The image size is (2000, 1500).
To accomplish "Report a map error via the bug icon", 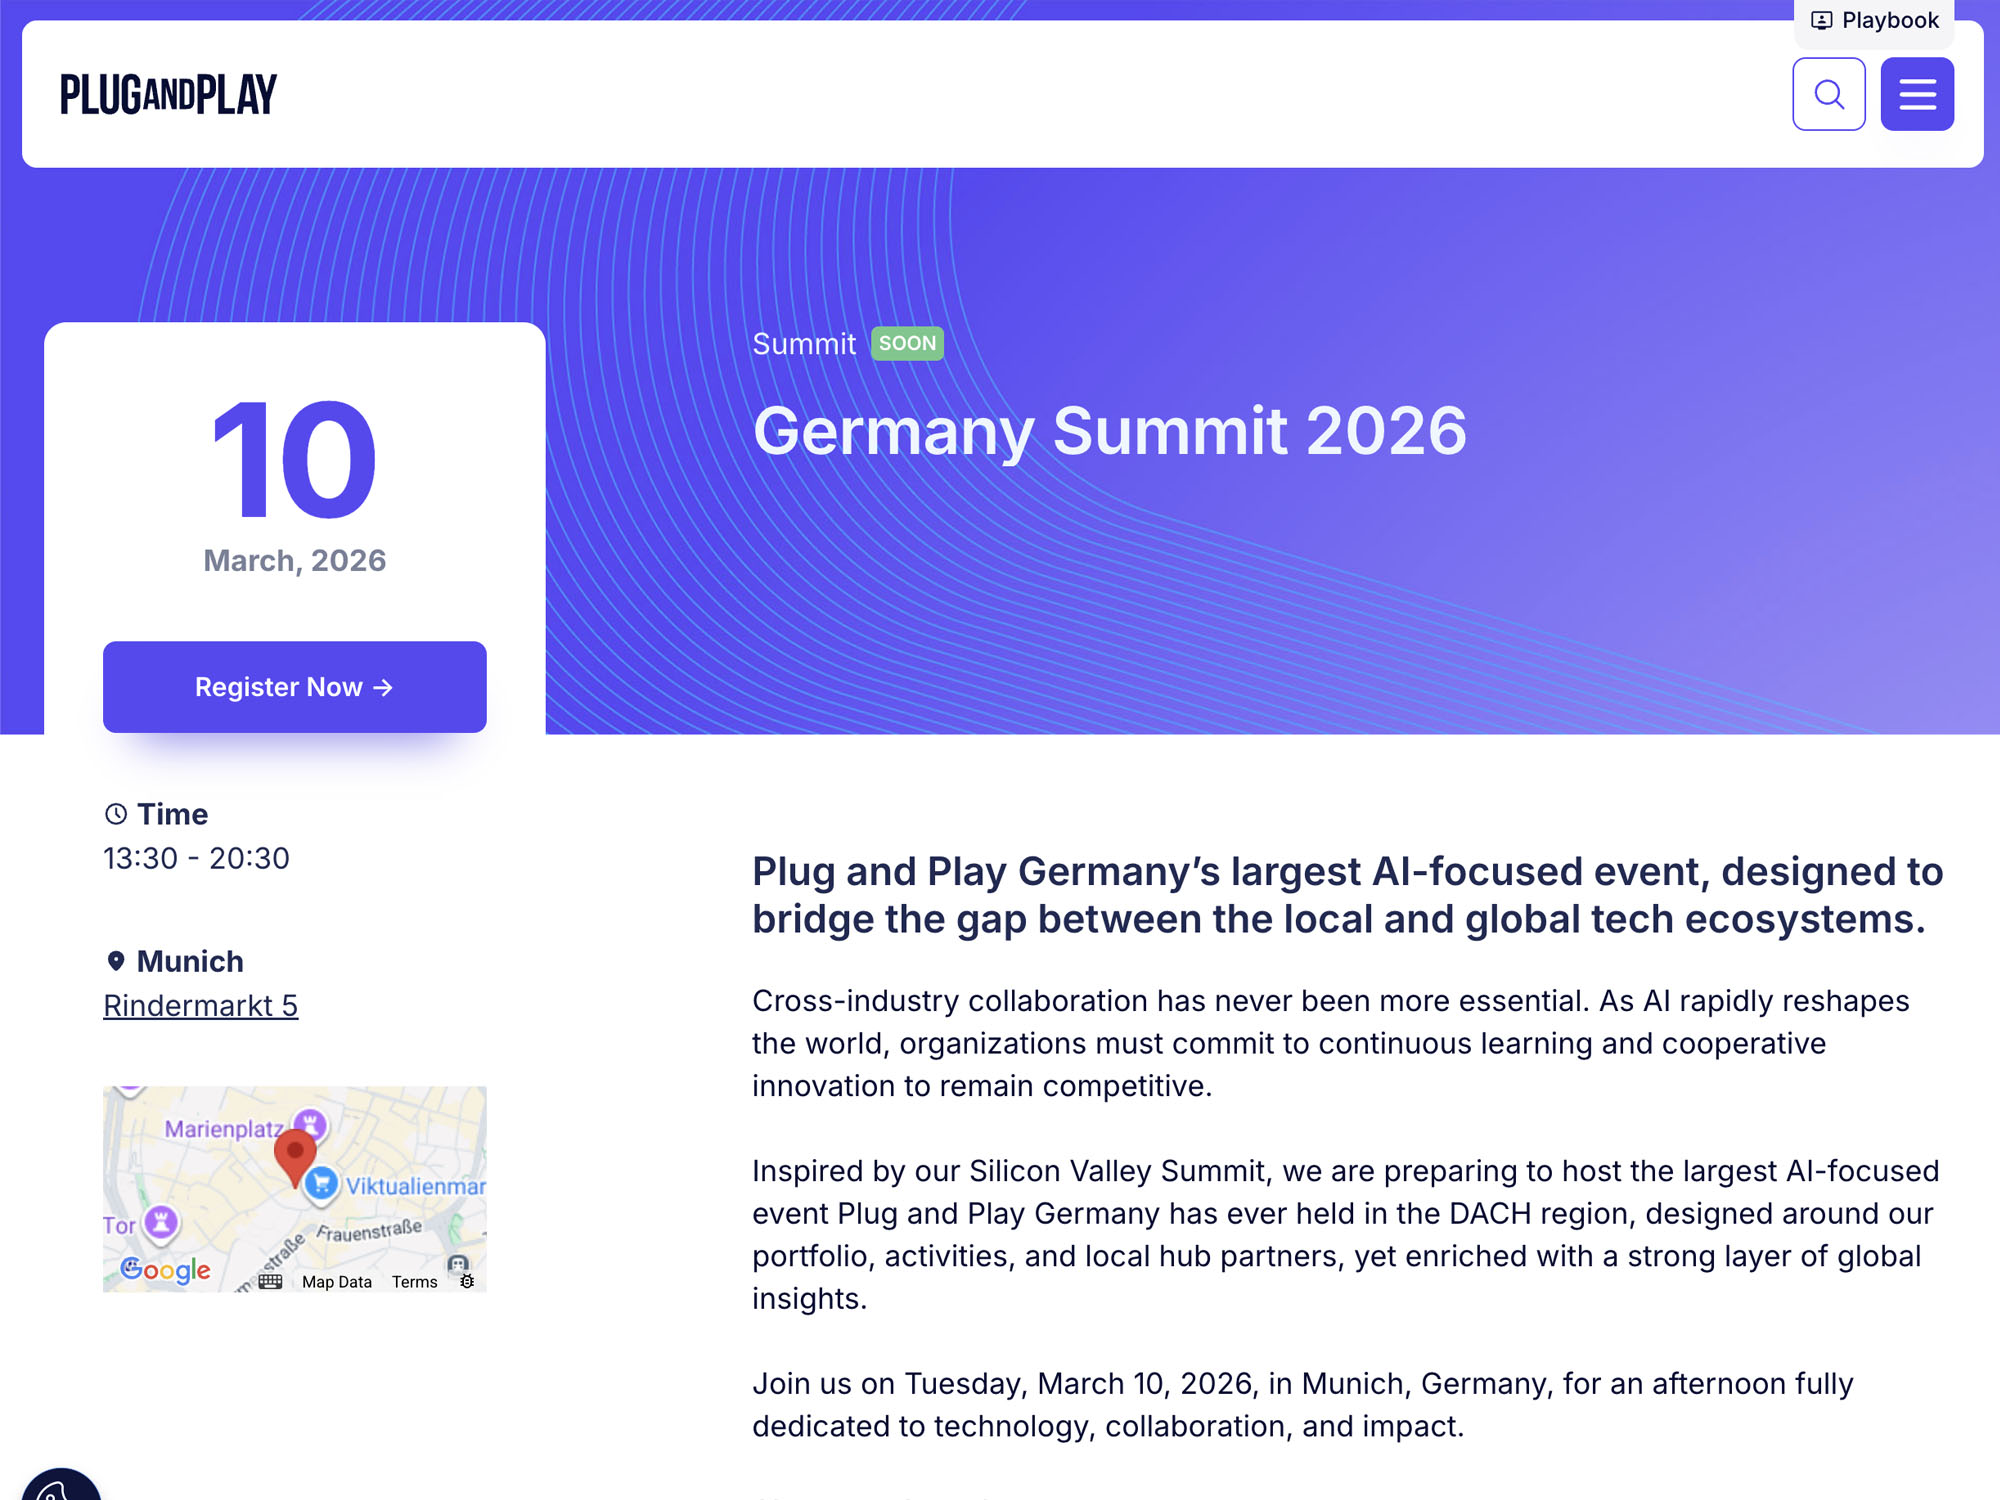I will pyautogui.click(x=466, y=1283).
